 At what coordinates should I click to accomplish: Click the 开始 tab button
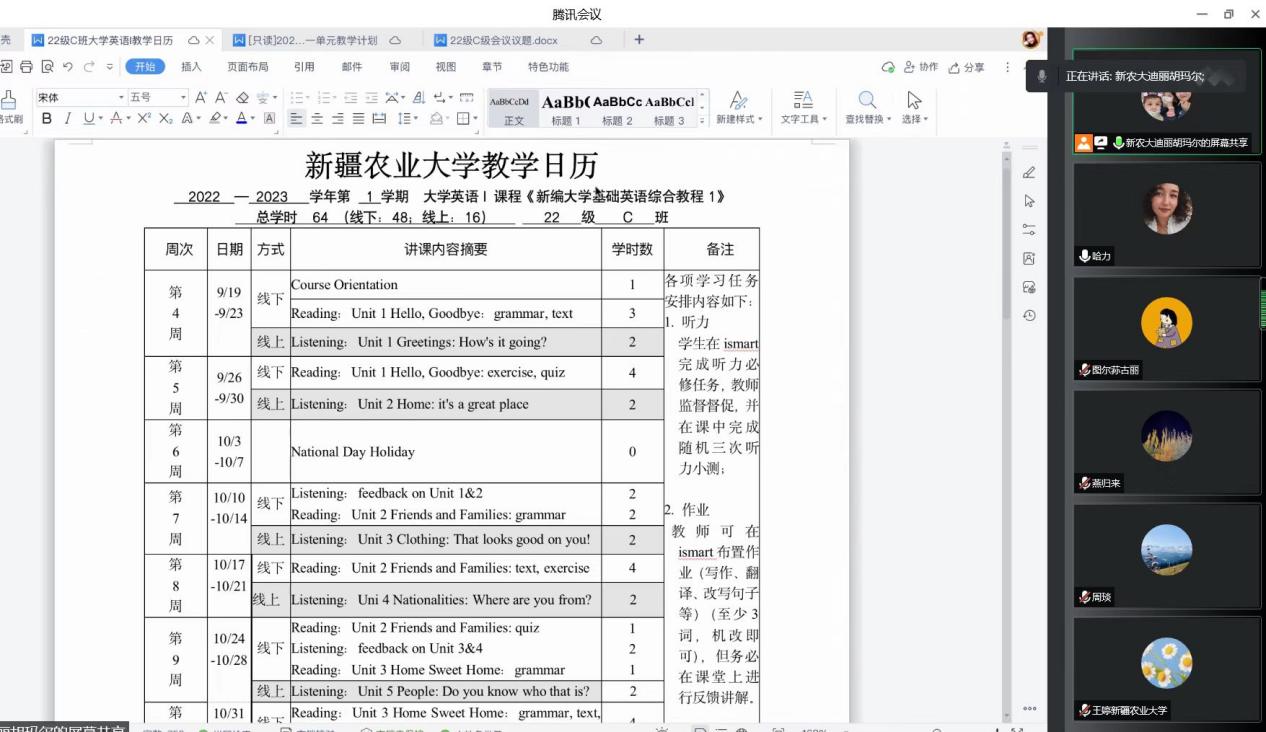(x=144, y=67)
